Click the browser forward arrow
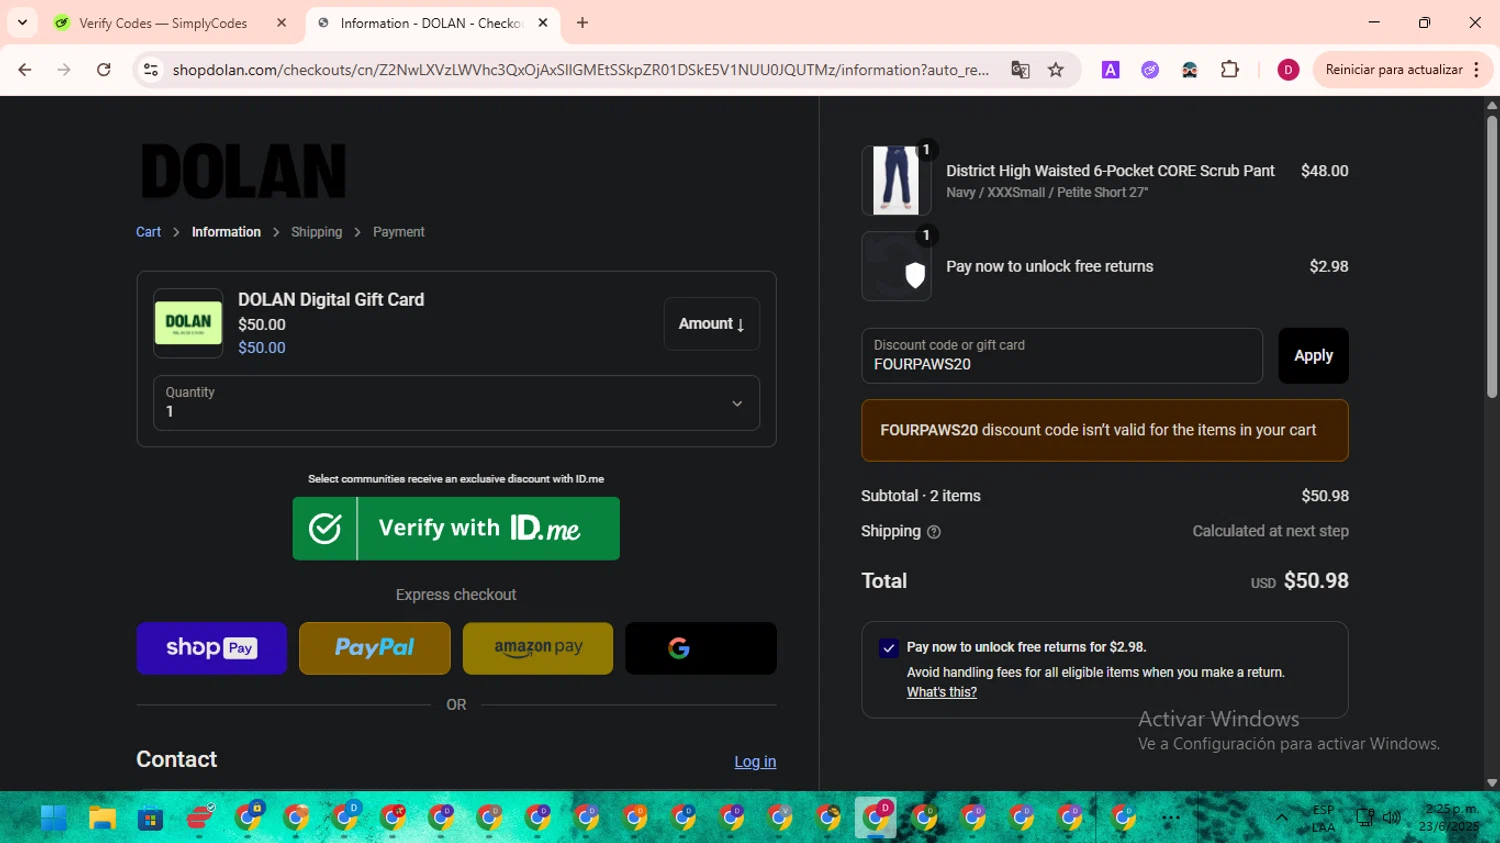 click(x=64, y=70)
